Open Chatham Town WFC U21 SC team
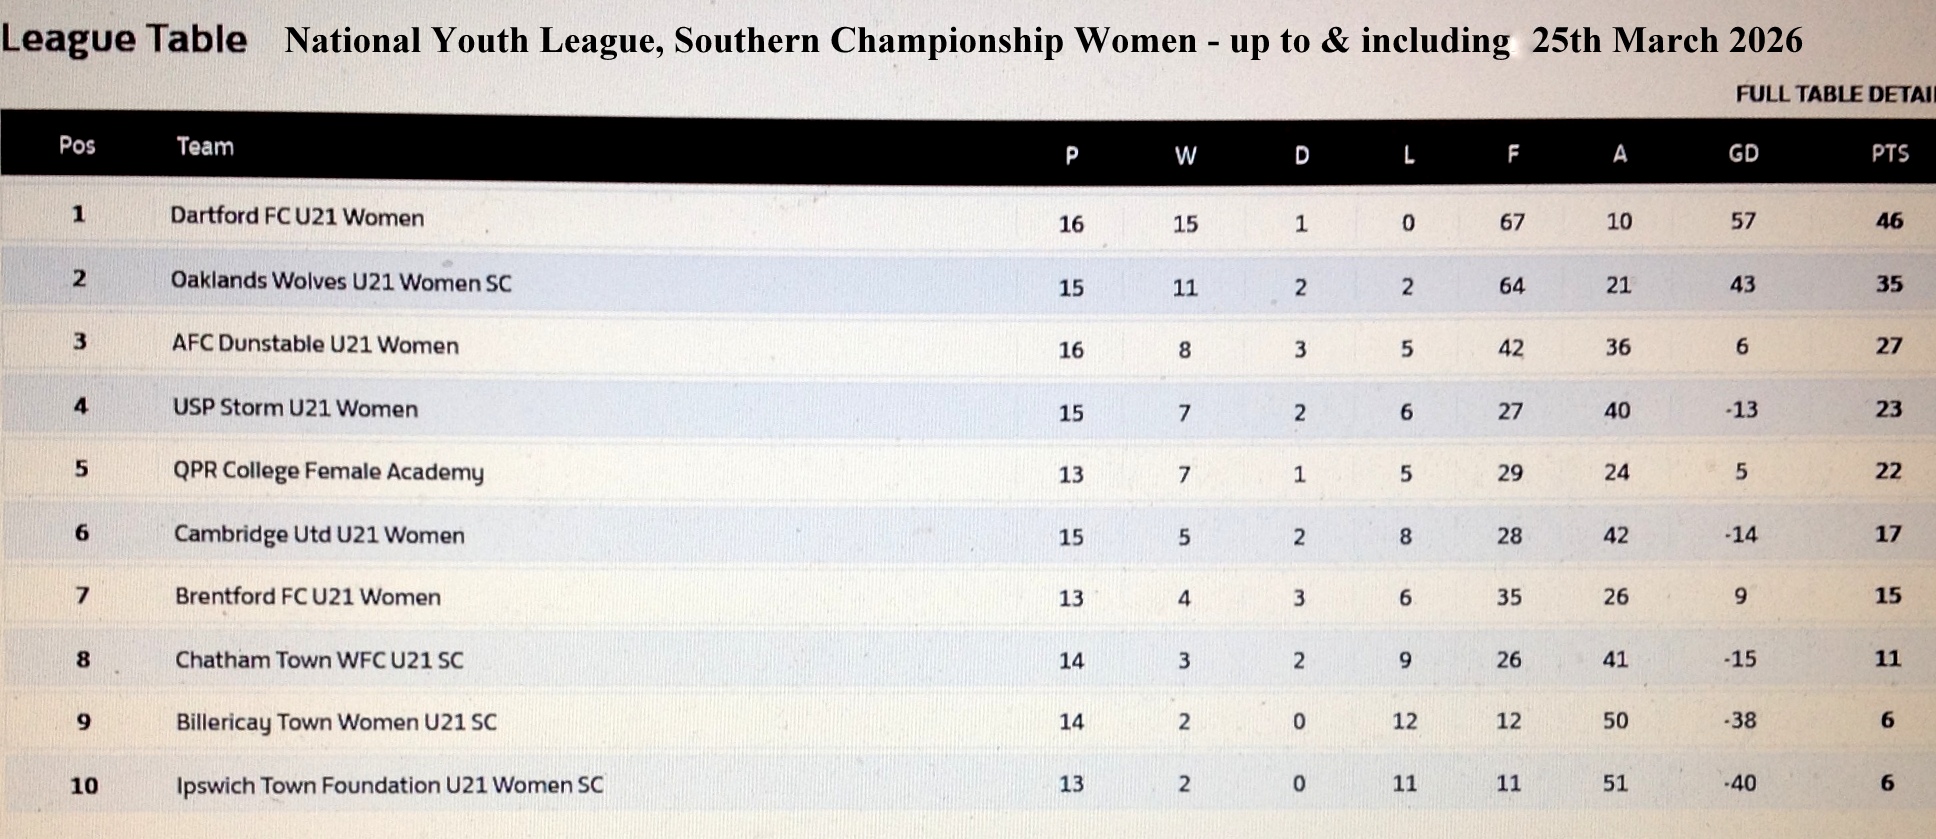 click(319, 660)
